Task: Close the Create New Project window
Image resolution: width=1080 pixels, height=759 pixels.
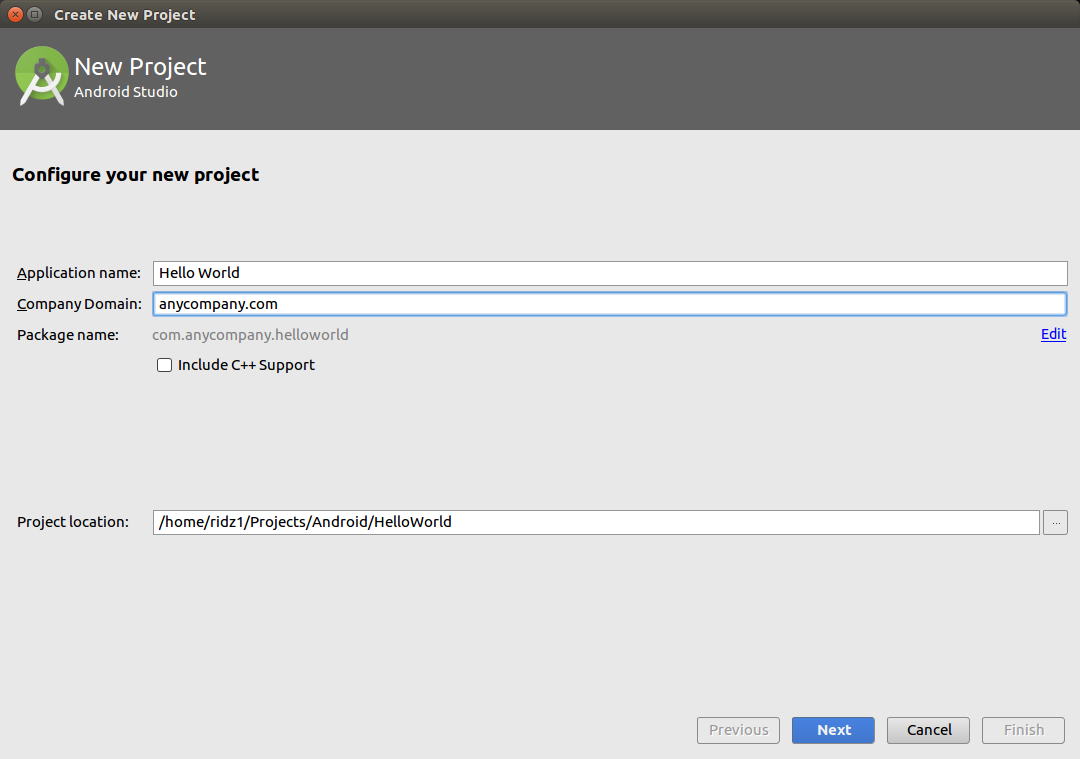Action: (15, 14)
